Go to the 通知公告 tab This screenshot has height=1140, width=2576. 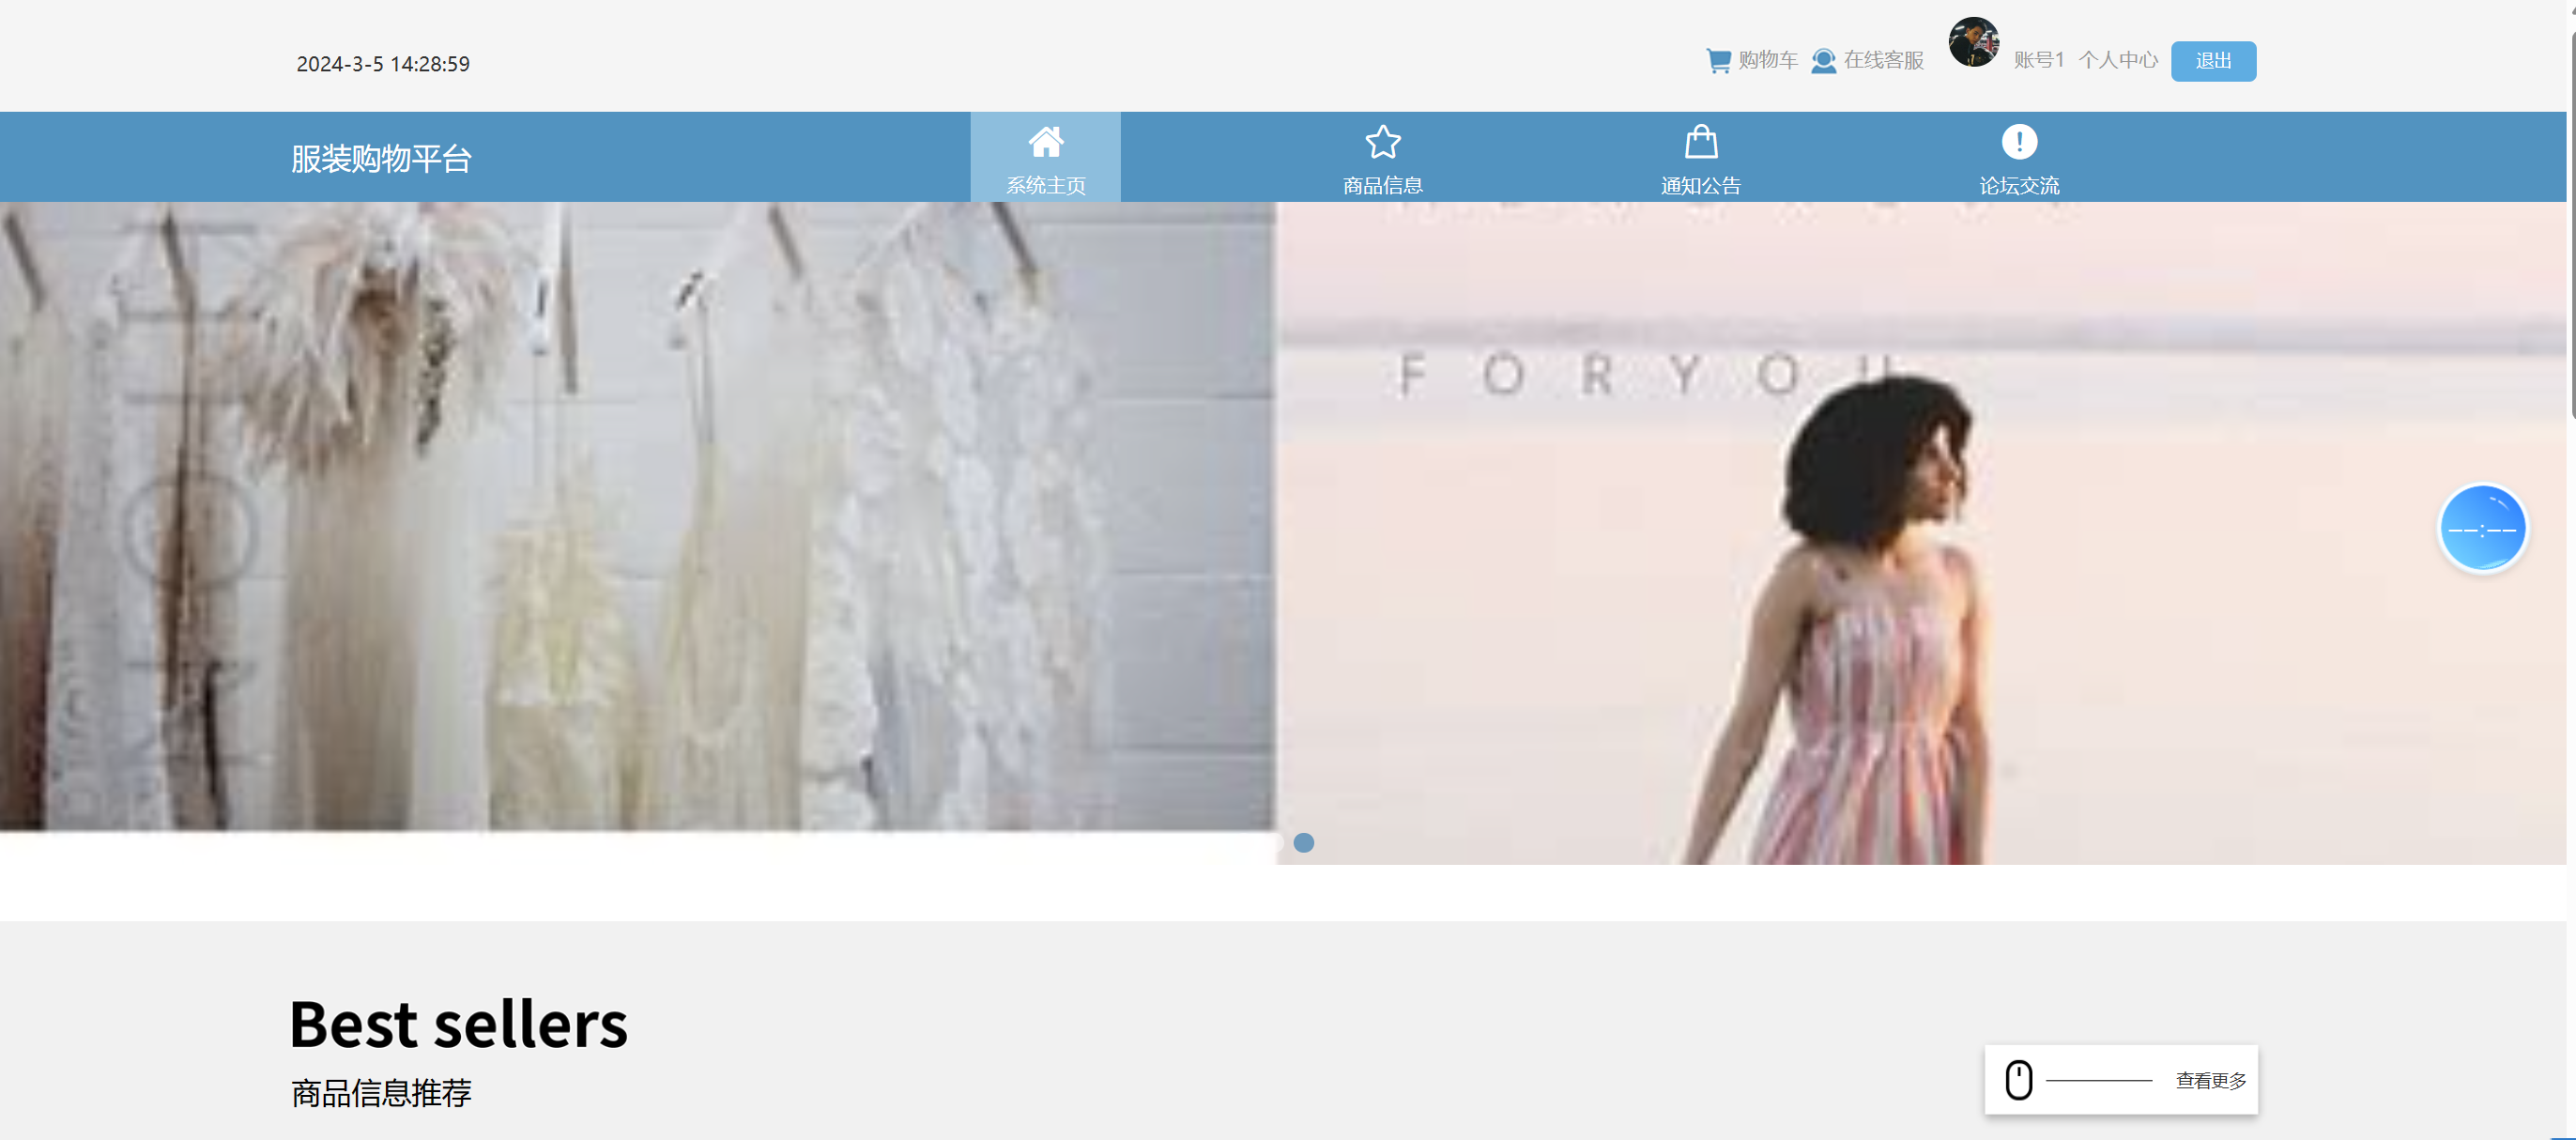pyautogui.click(x=1700, y=185)
